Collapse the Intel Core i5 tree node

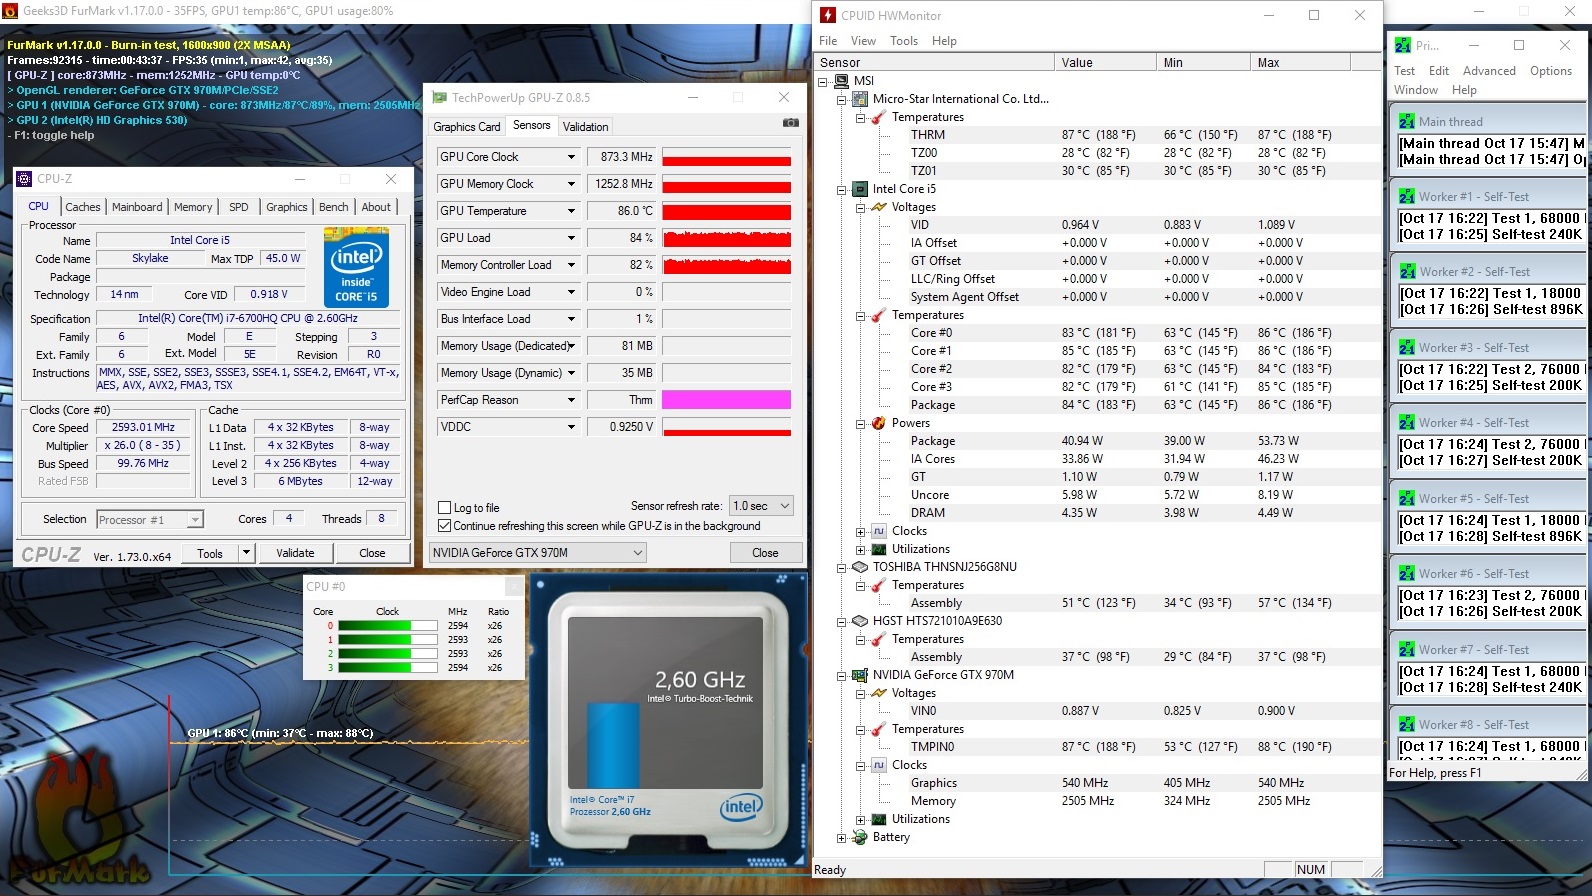coord(842,189)
